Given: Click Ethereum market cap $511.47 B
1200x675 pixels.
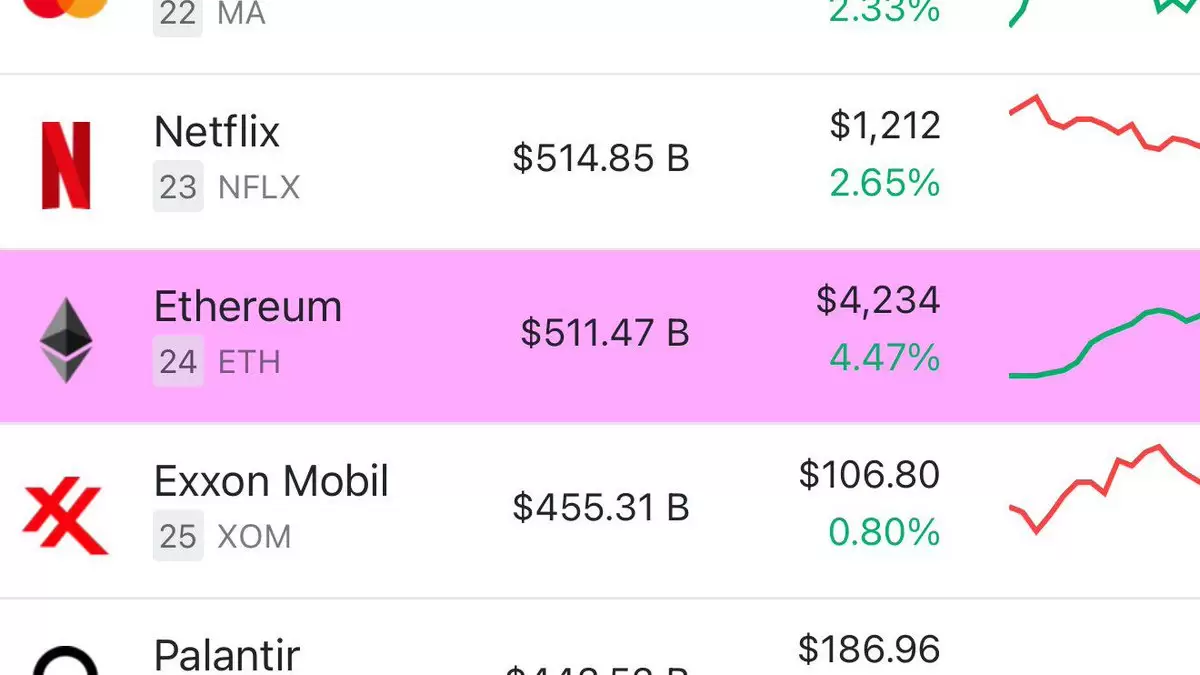Looking at the screenshot, I should pos(605,332).
